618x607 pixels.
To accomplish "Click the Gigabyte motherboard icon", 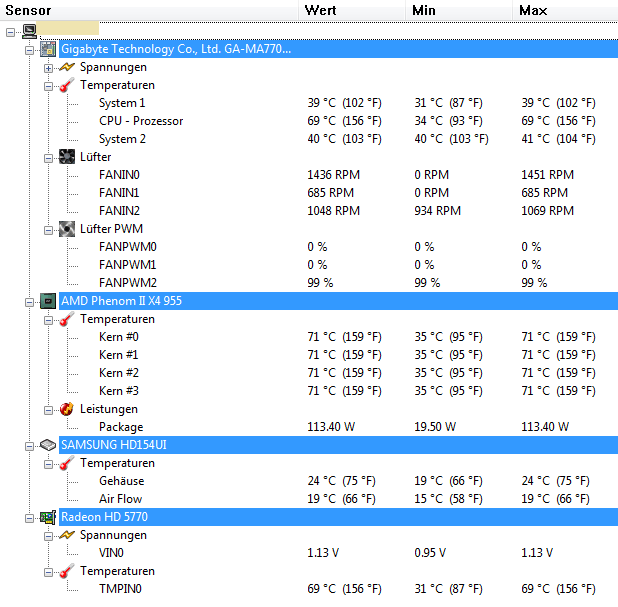I will coord(48,49).
